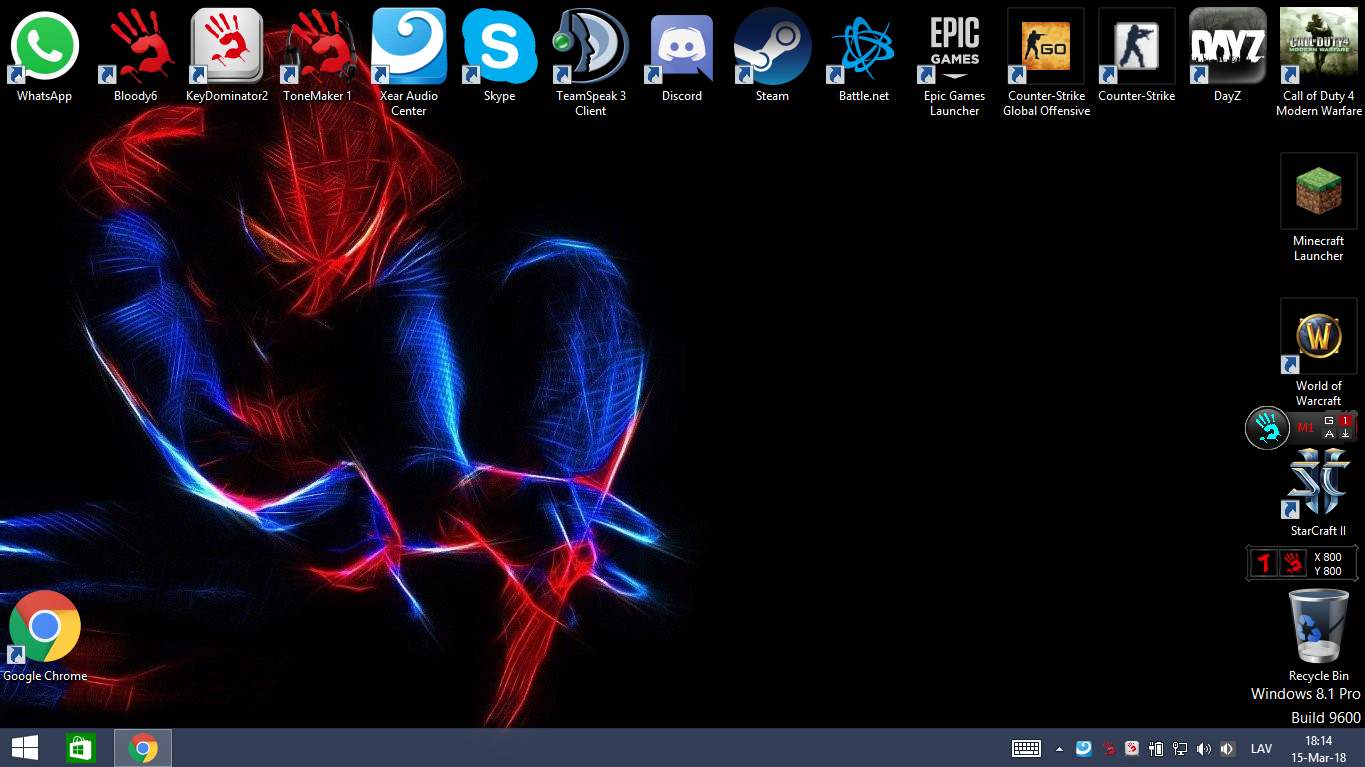1365x767 pixels.
Task: Open Windows Store from the taskbar
Action: pos(81,748)
